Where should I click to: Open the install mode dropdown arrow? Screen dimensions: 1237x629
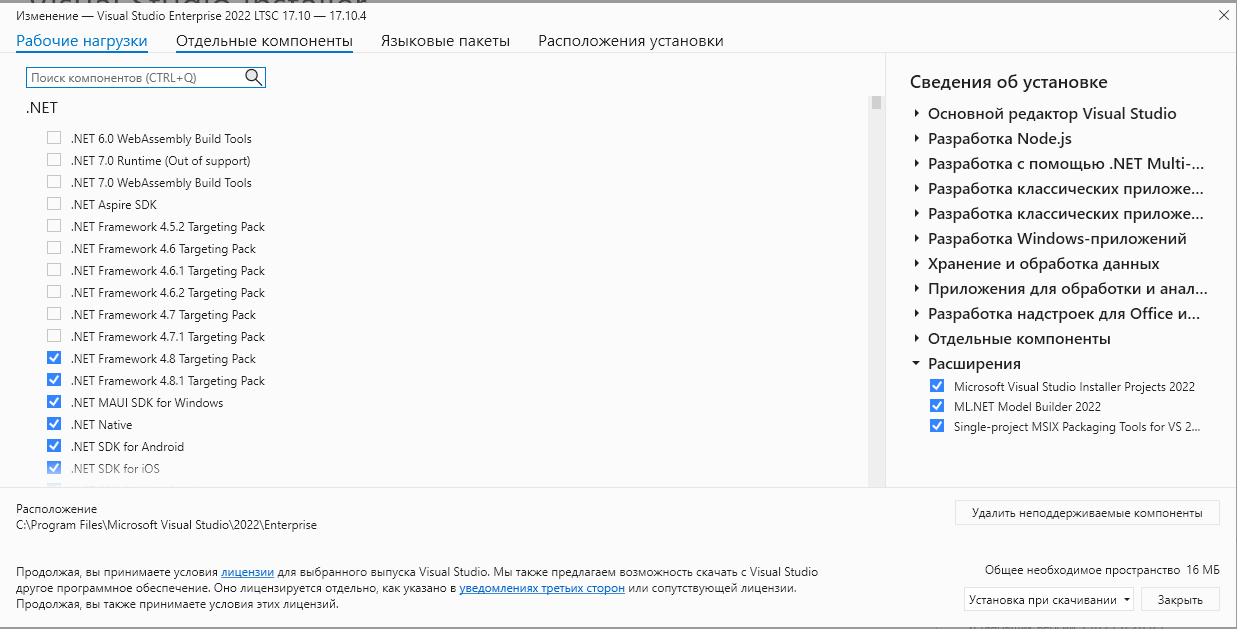coord(1128,600)
